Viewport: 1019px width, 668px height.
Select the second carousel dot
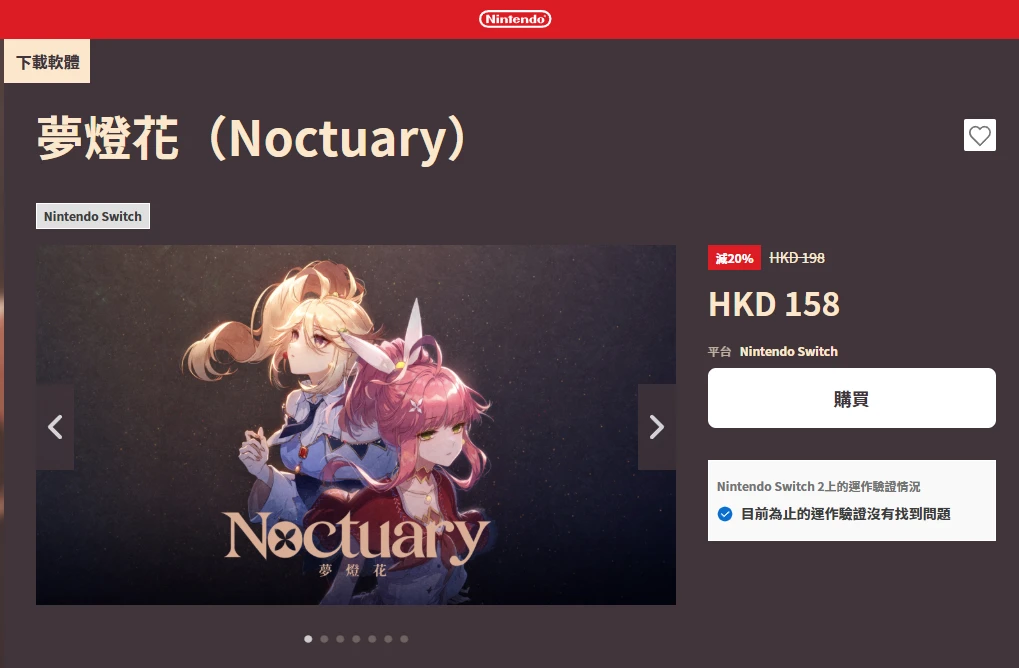point(324,639)
